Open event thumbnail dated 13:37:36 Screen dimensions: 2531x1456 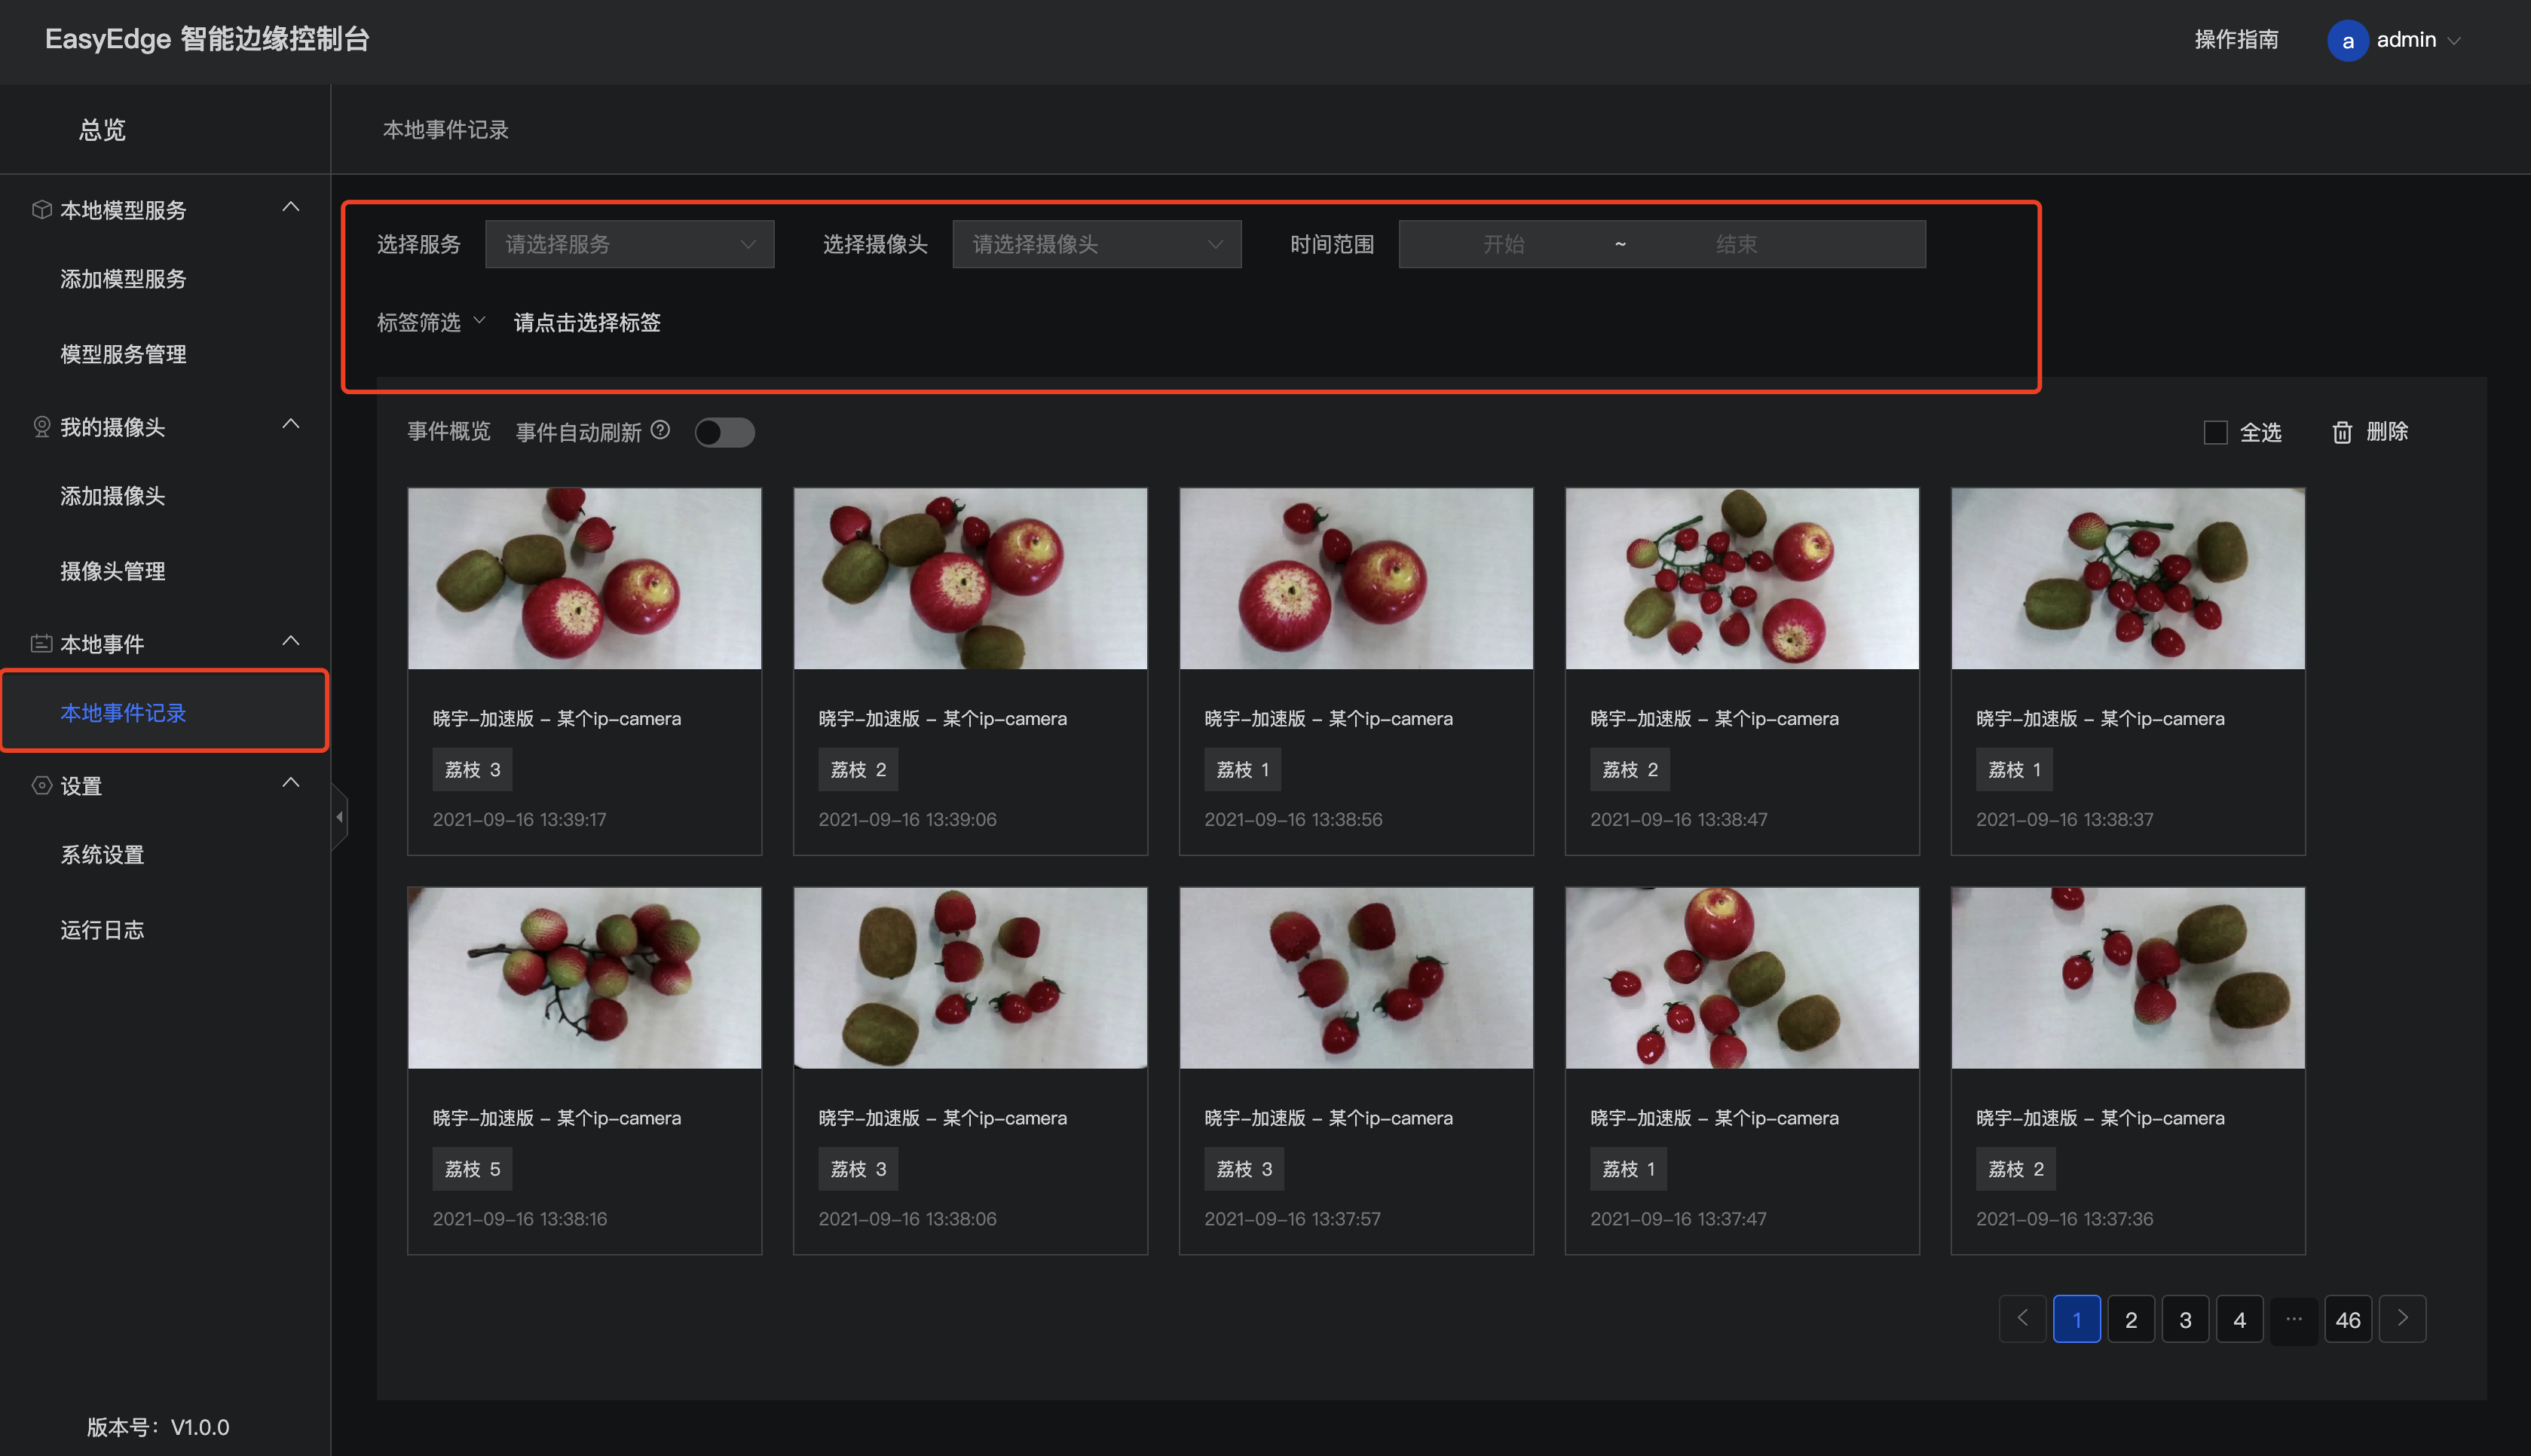point(2128,978)
